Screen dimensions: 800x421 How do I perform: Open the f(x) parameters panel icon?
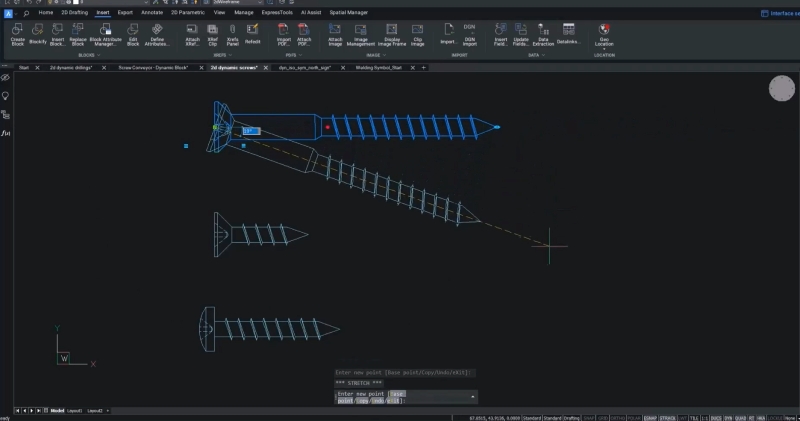[x=6, y=133]
